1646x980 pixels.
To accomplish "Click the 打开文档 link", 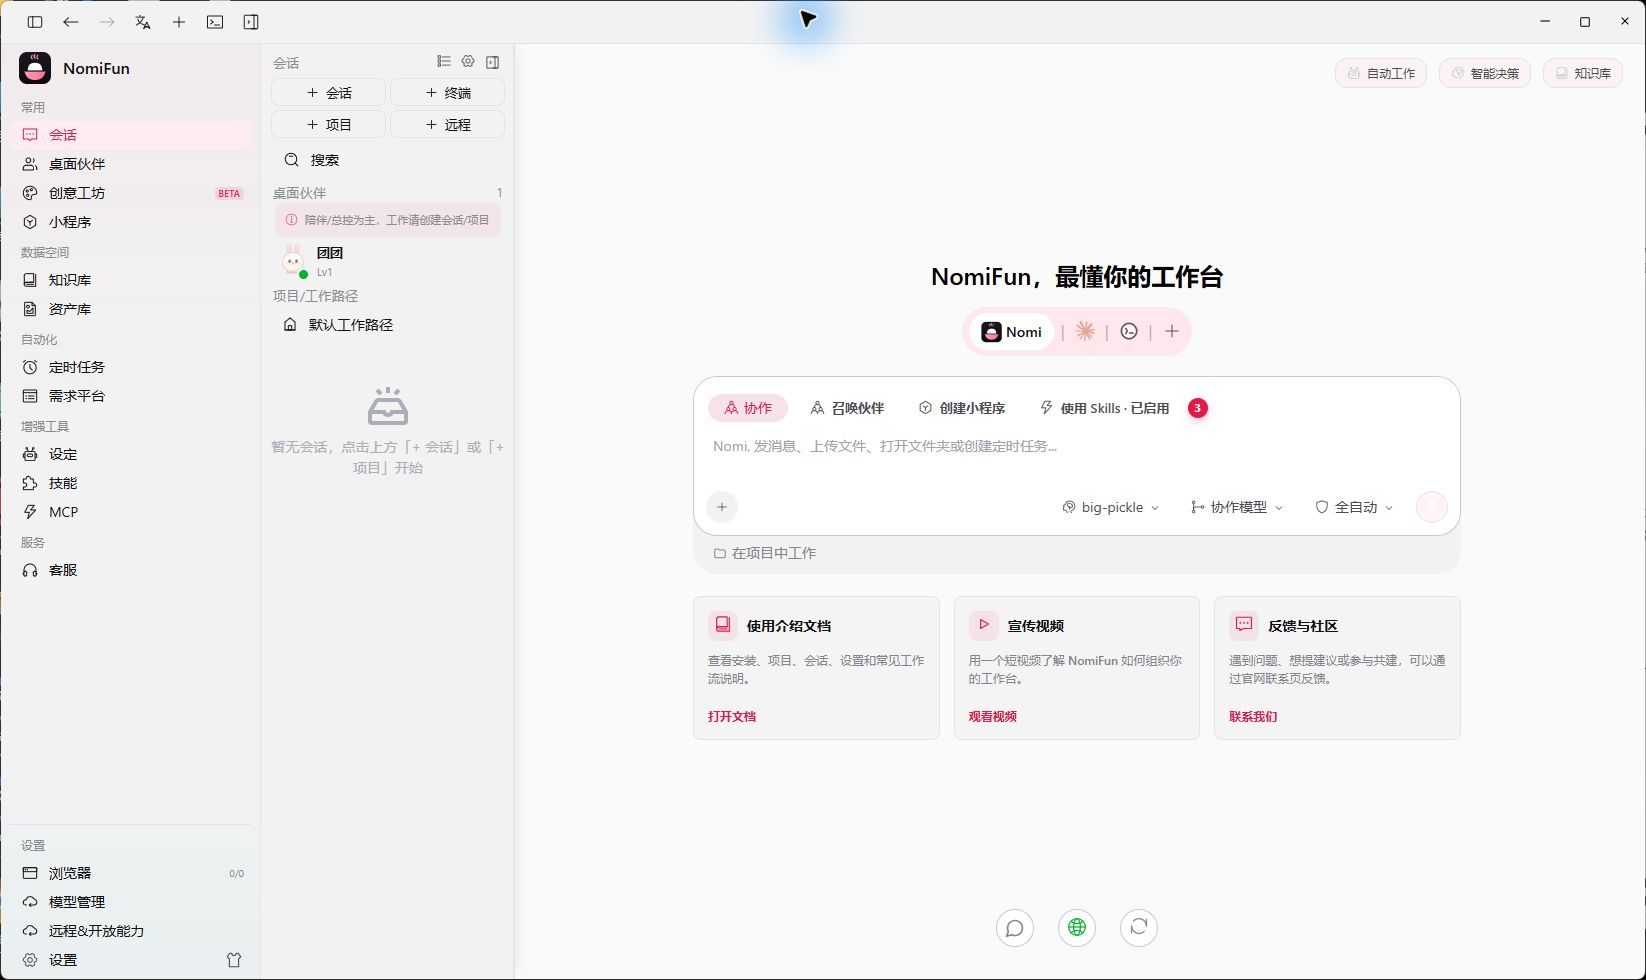I will coord(732,717).
